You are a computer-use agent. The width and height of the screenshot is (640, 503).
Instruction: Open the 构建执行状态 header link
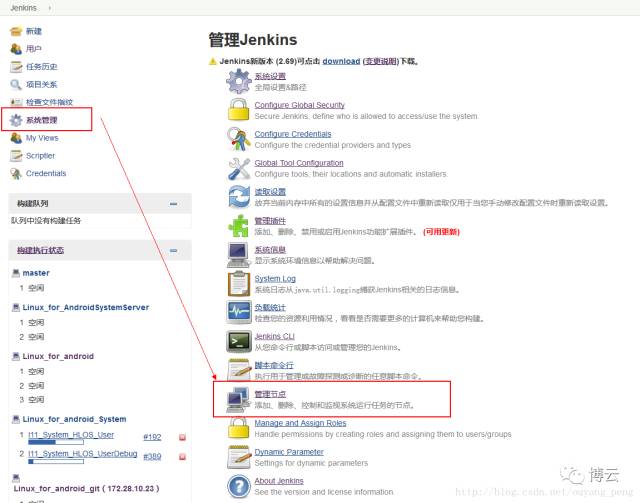pyautogui.click(x=40, y=250)
